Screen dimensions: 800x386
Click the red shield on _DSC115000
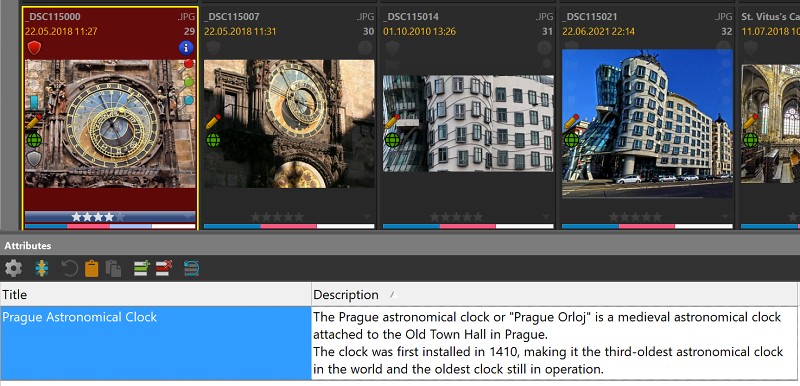click(34, 48)
